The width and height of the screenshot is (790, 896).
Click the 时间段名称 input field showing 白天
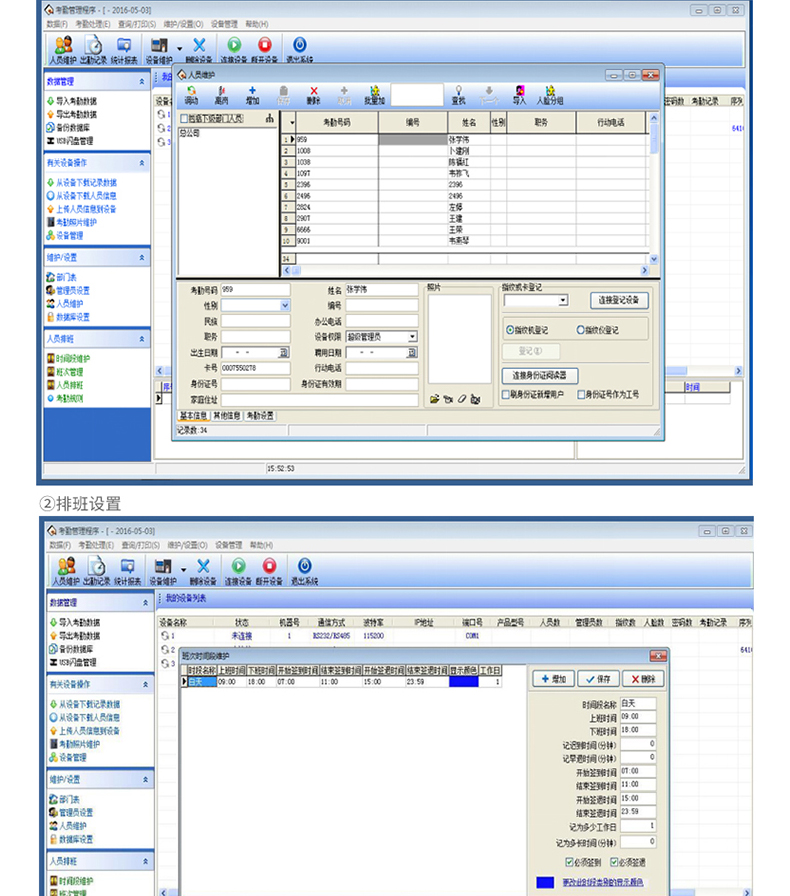636,704
